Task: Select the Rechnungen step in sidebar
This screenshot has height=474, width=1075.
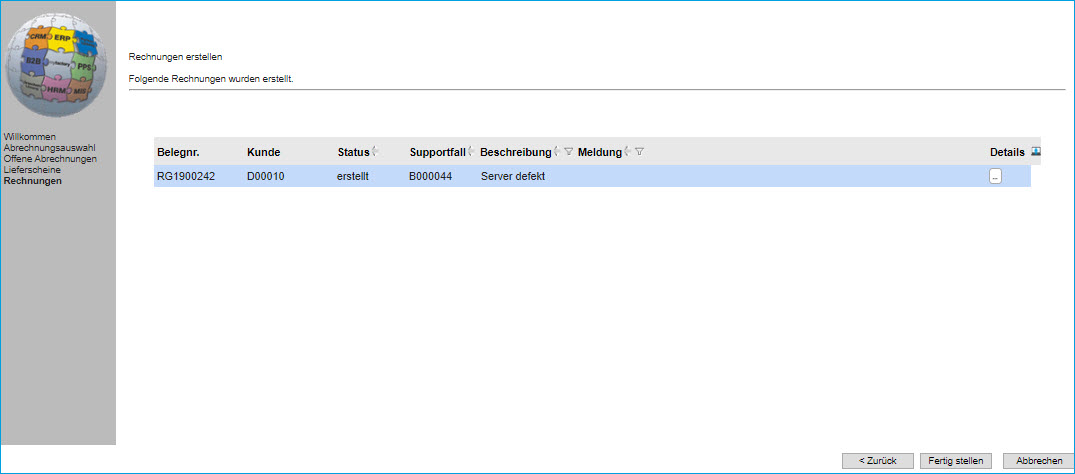Action: [x=32, y=181]
